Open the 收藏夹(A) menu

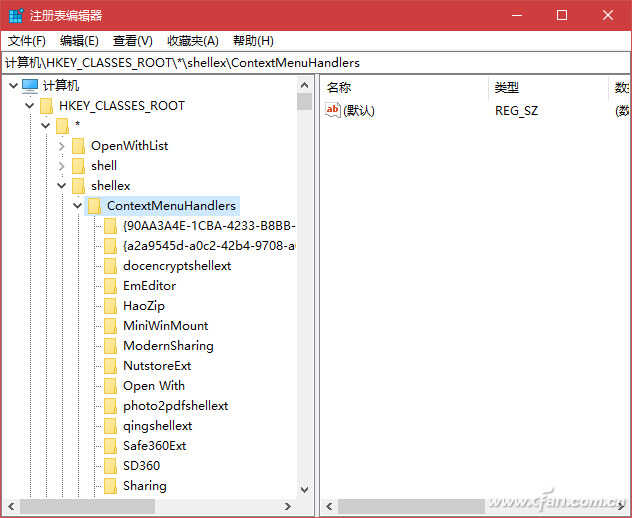(193, 41)
